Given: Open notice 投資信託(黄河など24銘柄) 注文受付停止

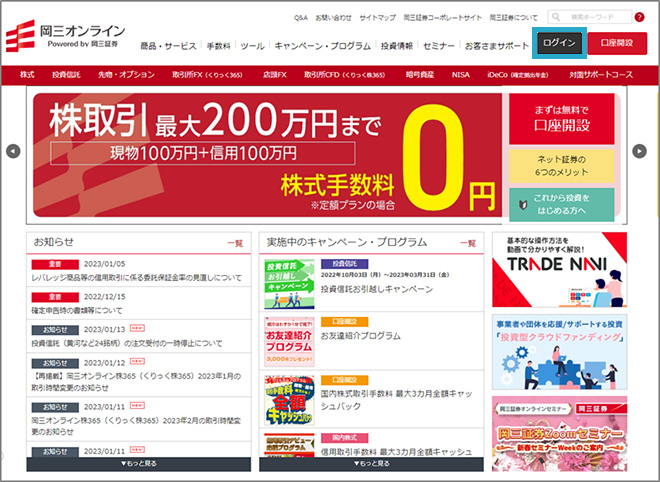Looking at the screenshot, I should (127, 344).
